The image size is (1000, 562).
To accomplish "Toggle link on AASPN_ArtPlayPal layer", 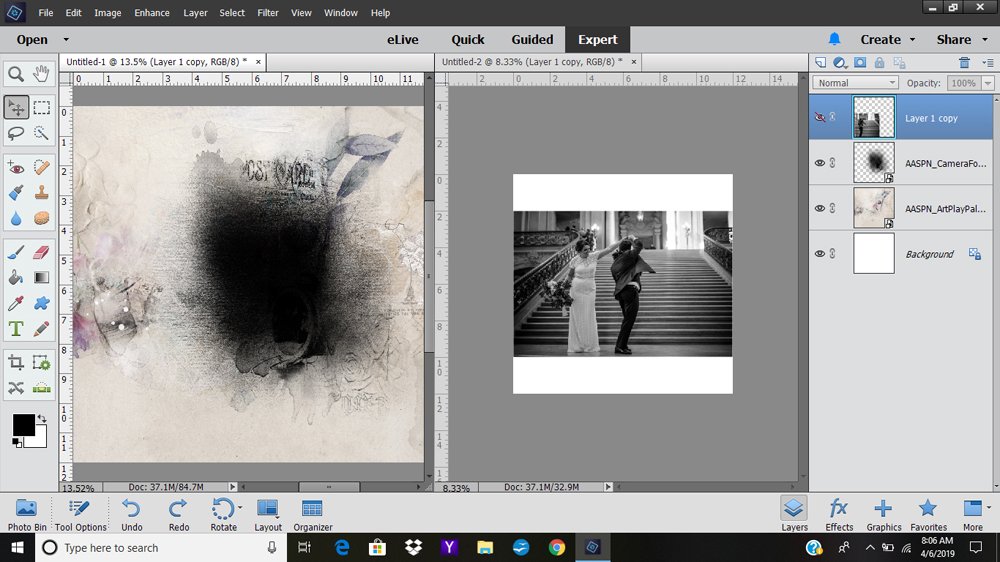I will (x=832, y=208).
